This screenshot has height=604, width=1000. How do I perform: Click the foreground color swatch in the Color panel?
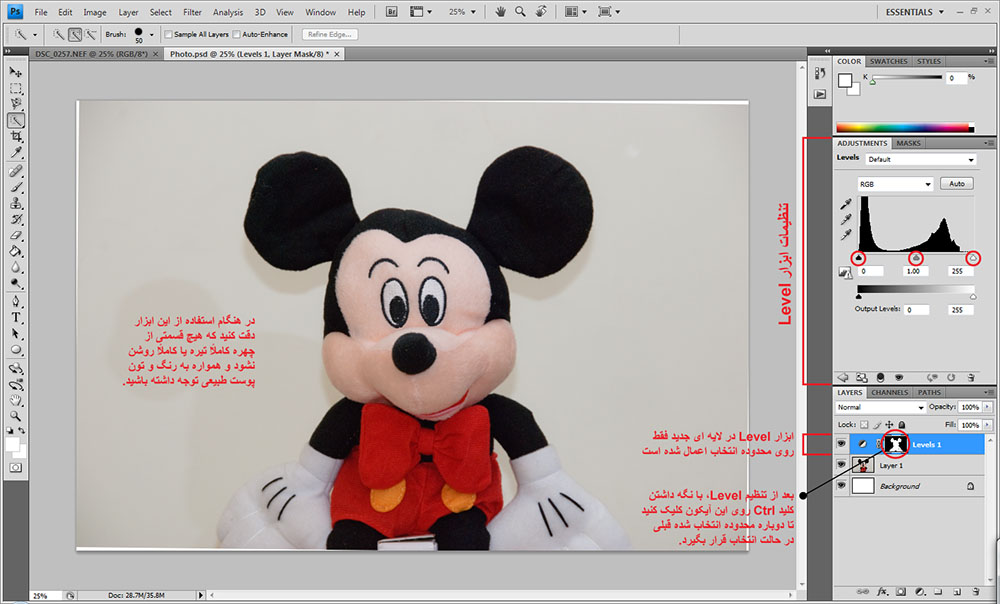845,80
